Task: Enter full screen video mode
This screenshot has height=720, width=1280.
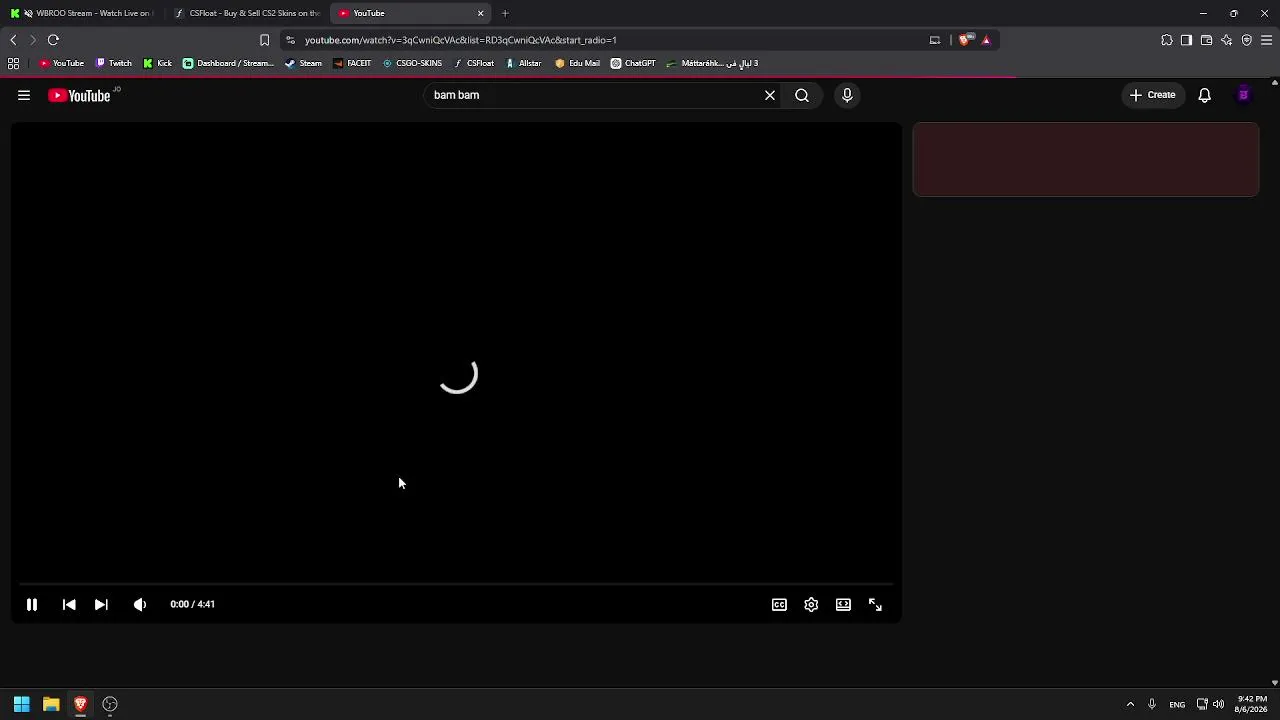Action: pyautogui.click(x=875, y=605)
